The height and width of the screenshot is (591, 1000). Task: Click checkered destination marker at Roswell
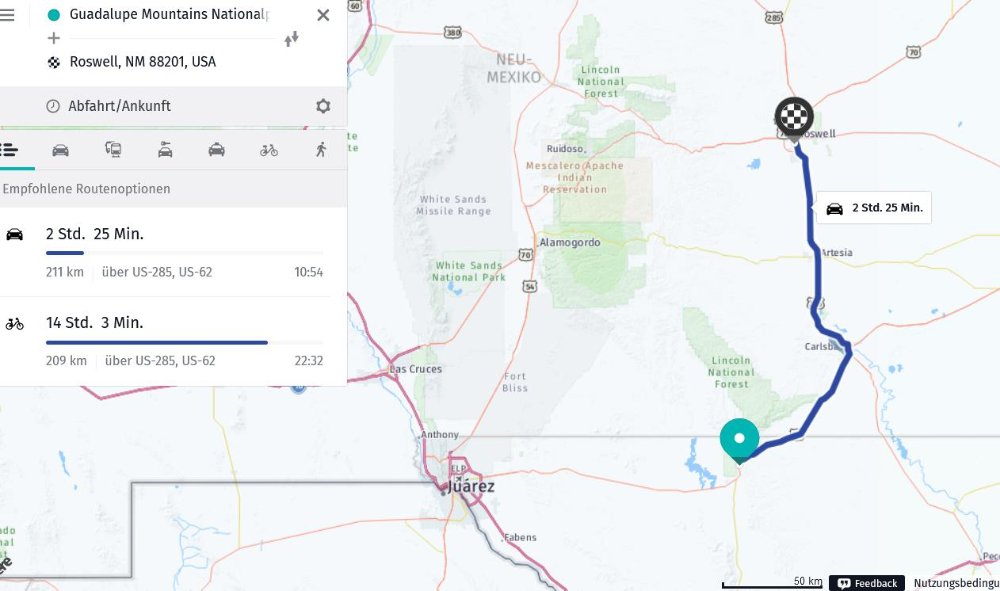pos(794,119)
